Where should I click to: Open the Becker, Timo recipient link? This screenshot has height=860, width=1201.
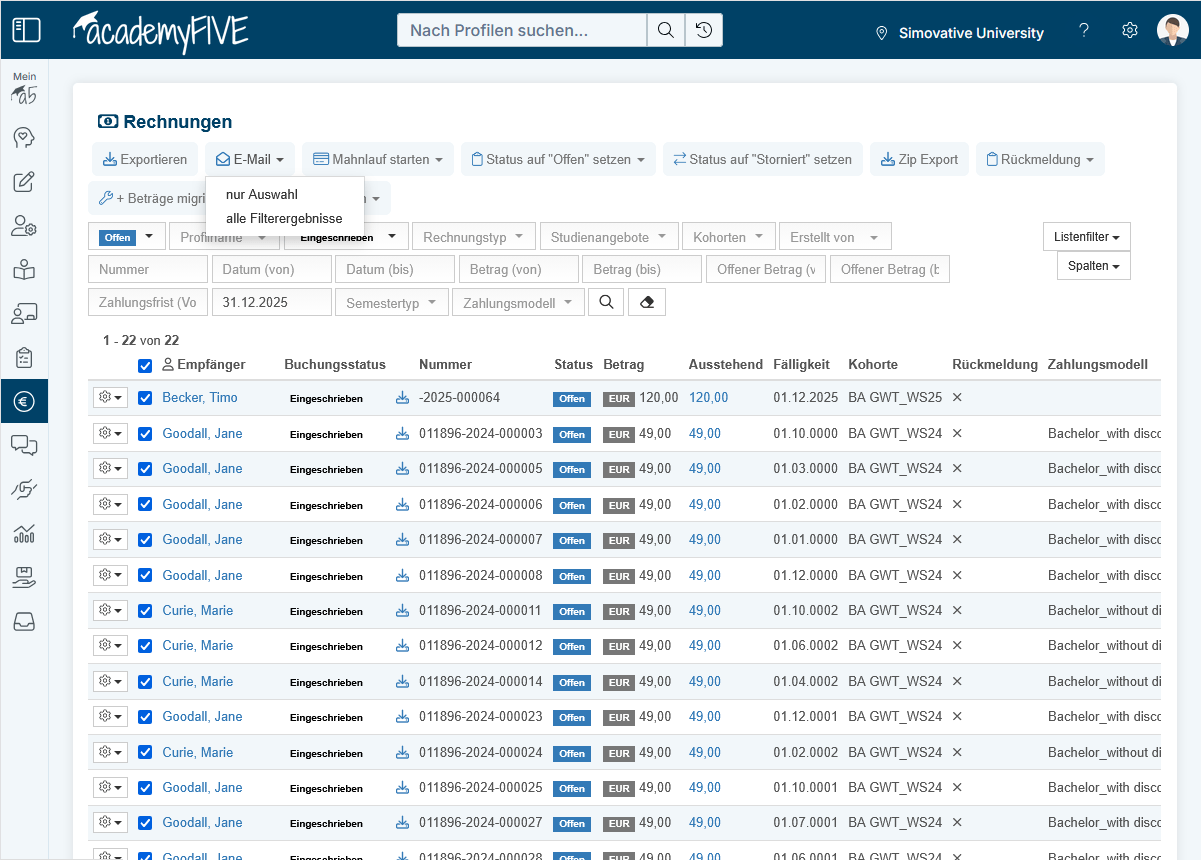(x=200, y=398)
